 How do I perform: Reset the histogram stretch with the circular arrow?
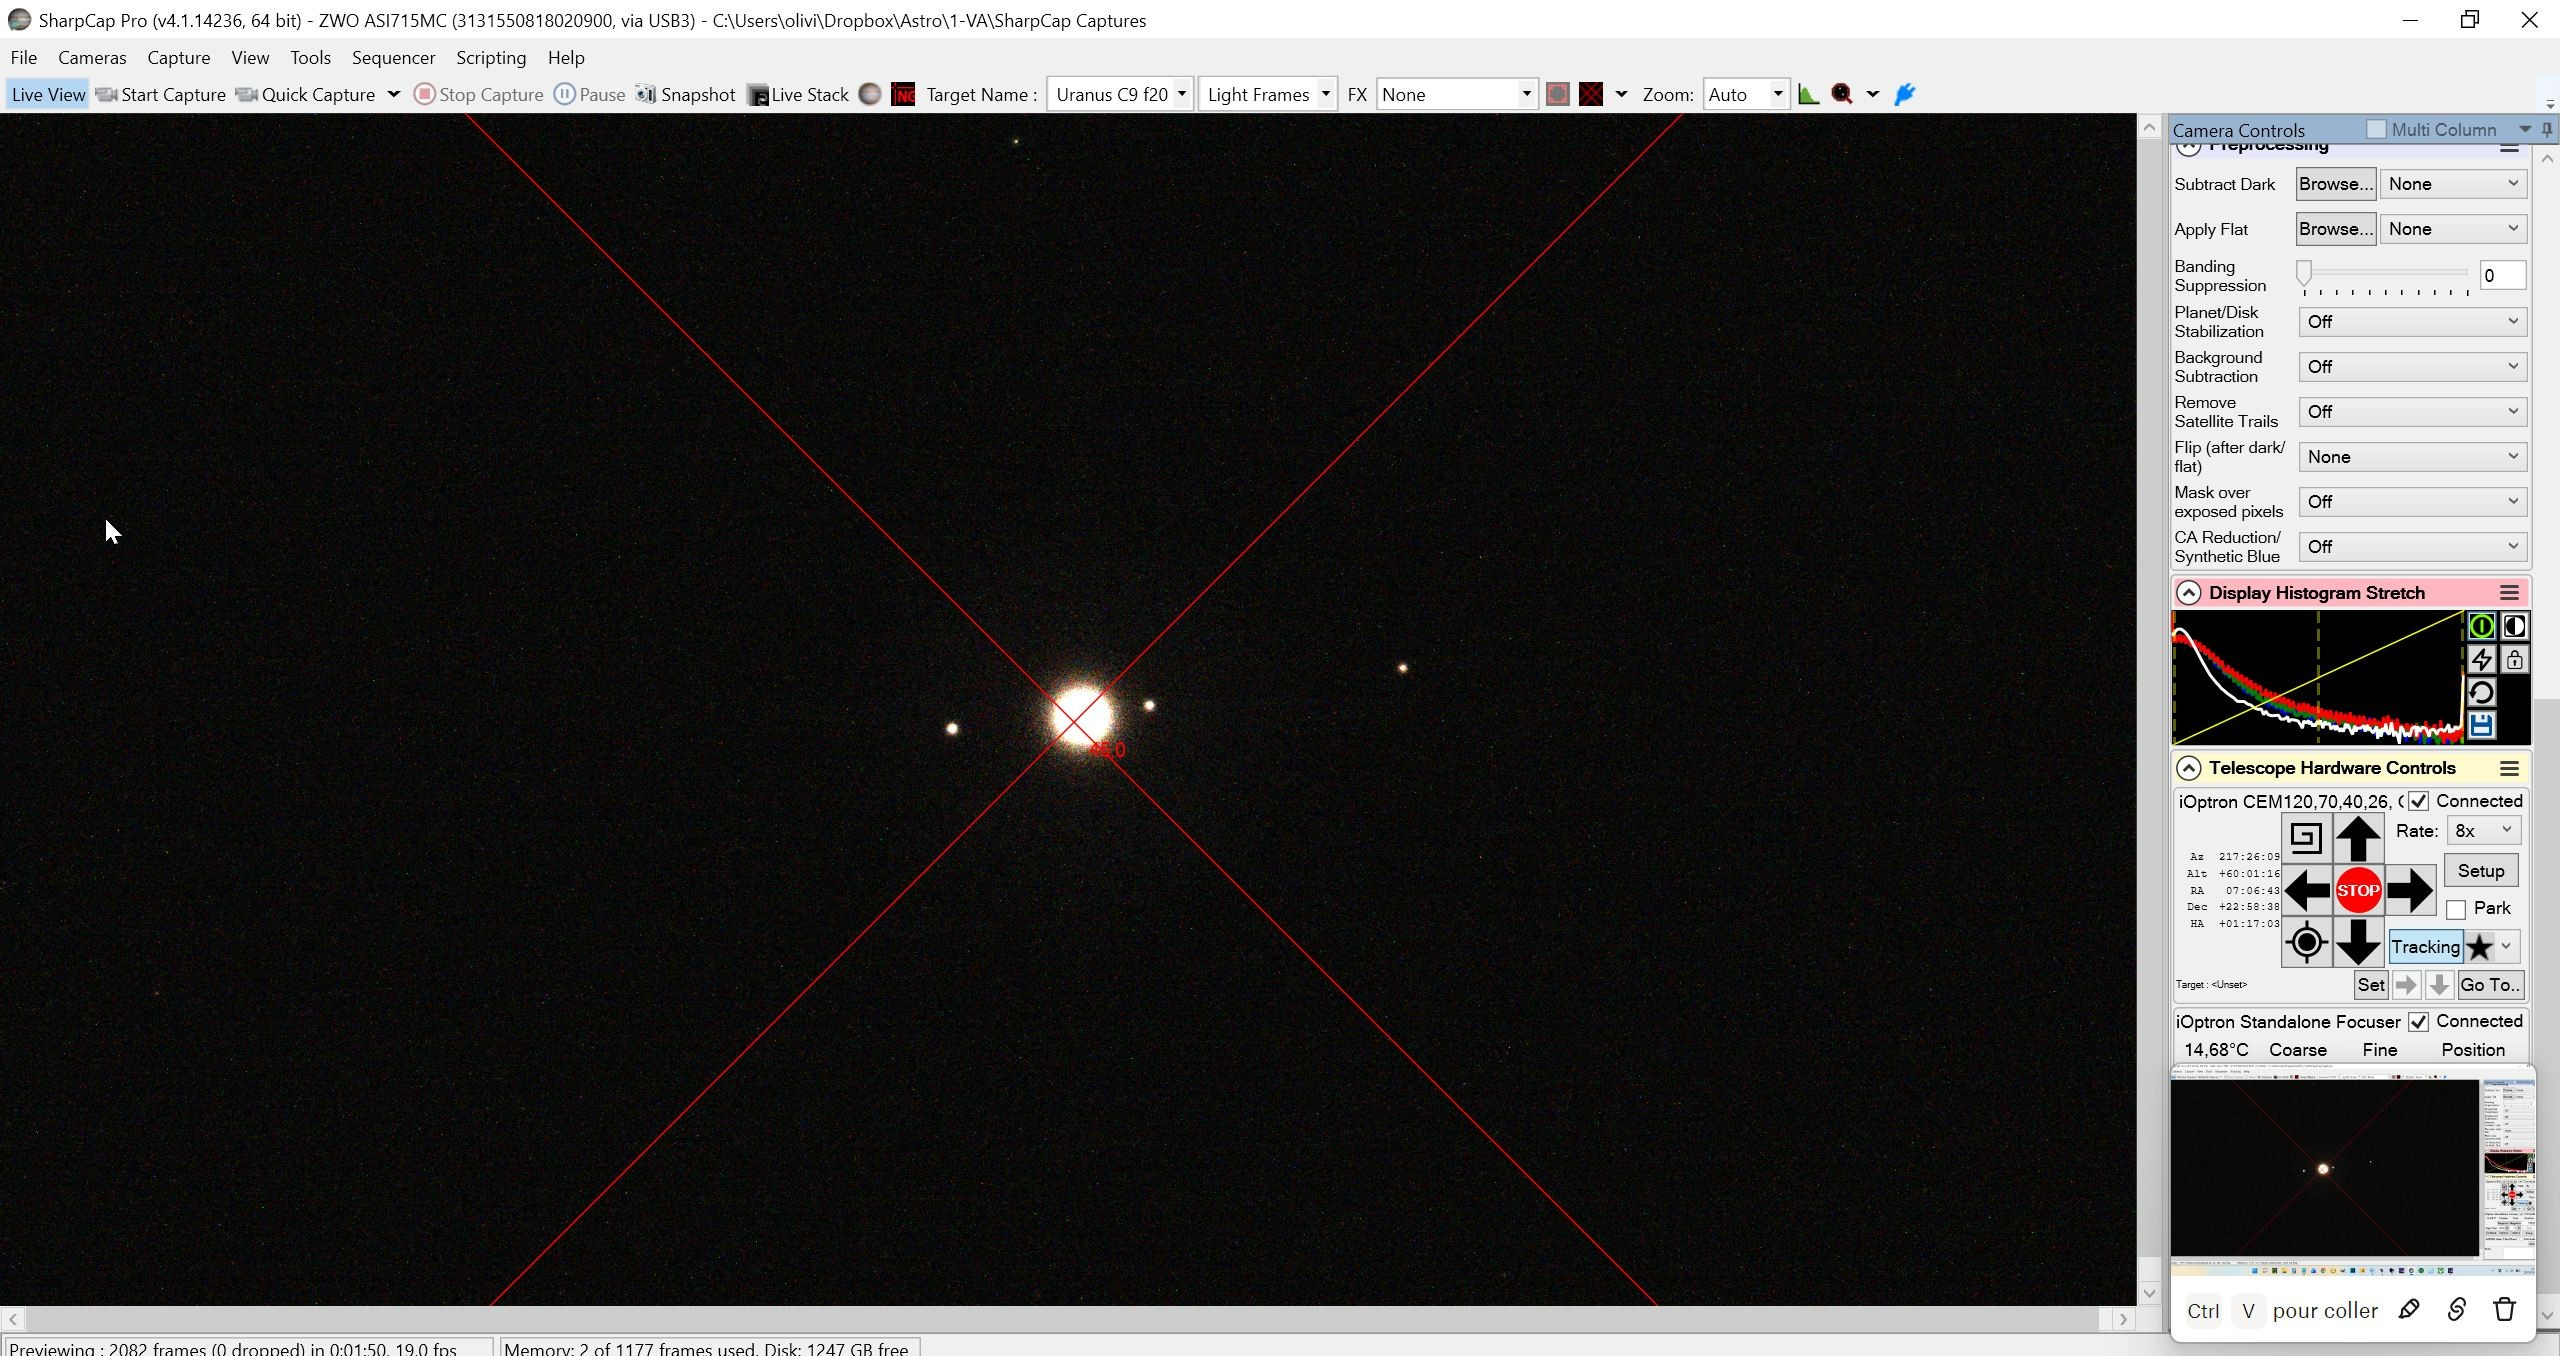click(x=2480, y=692)
